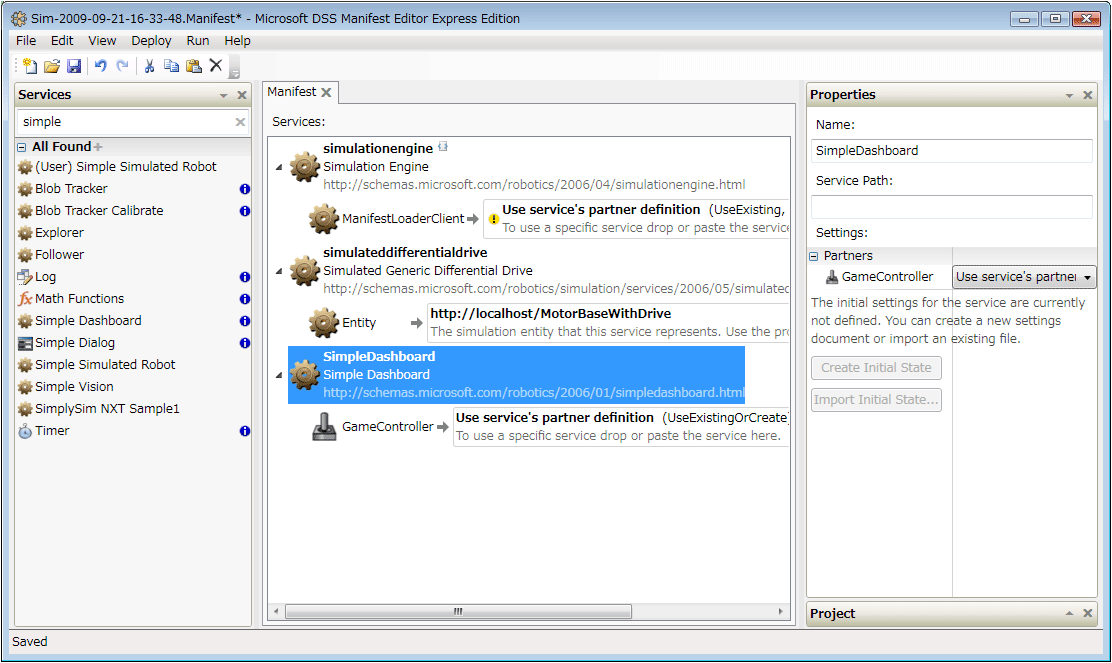
Task: Click the info icon next to Blob Tracker
Action: (x=245, y=189)
